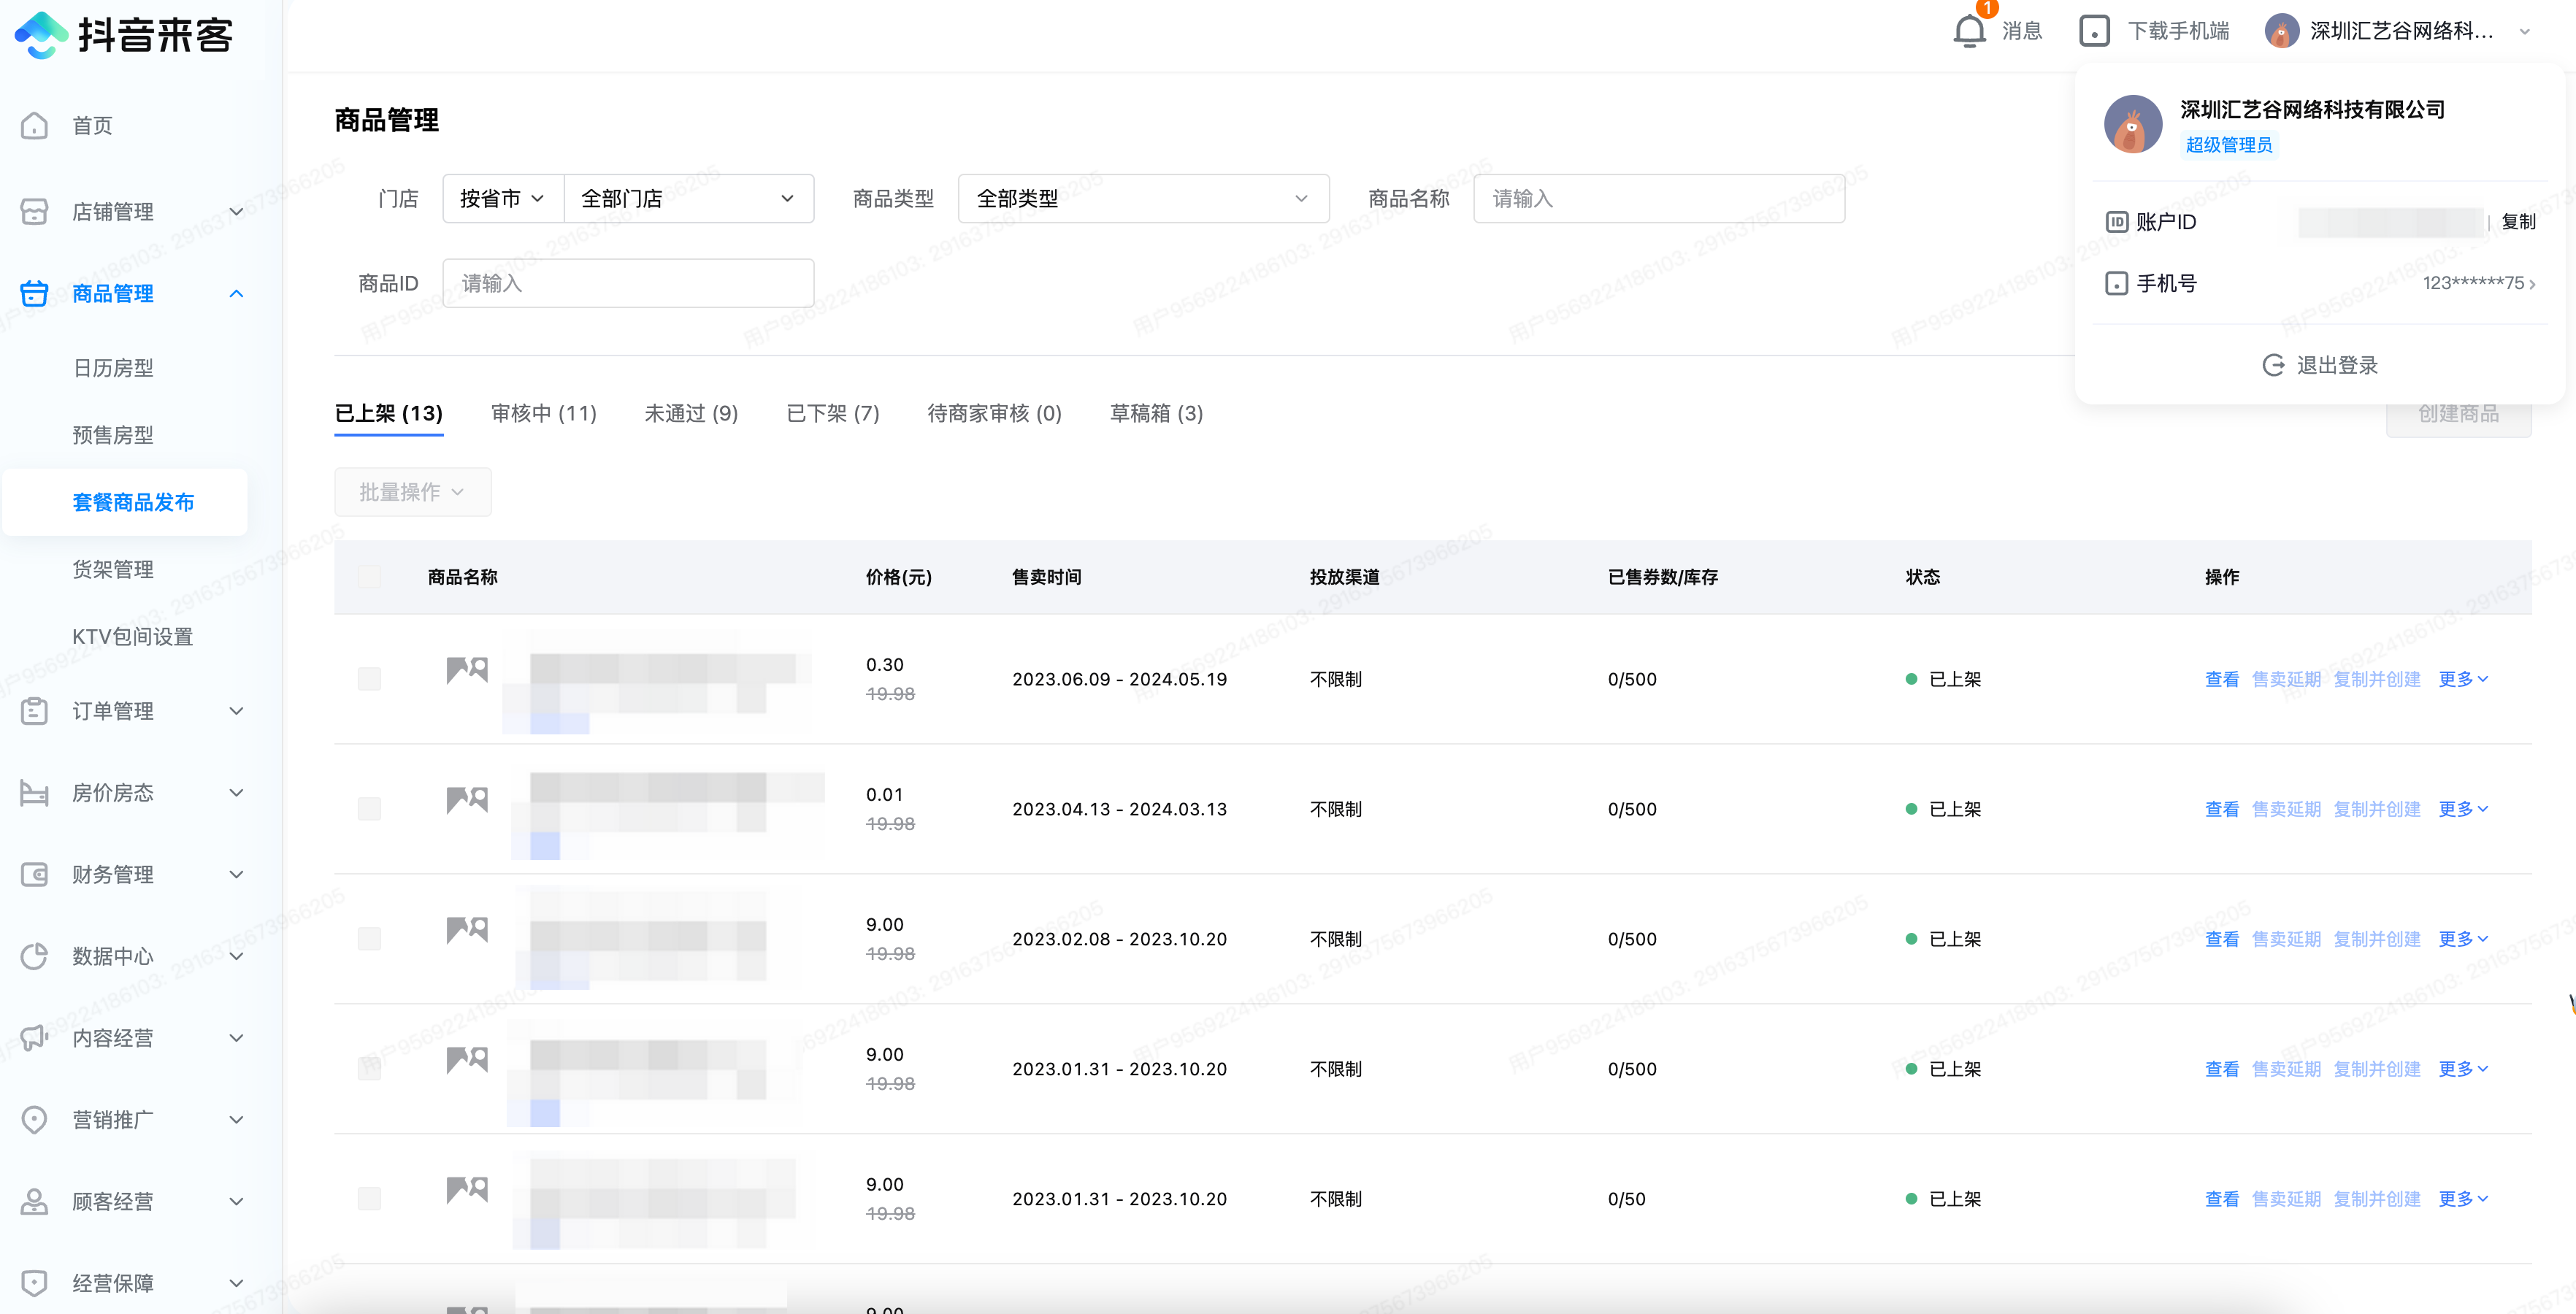Click the 财务管理 wallet icon
The width and height of the screenshot is (2576, 1314).
(x=34, y=875)
